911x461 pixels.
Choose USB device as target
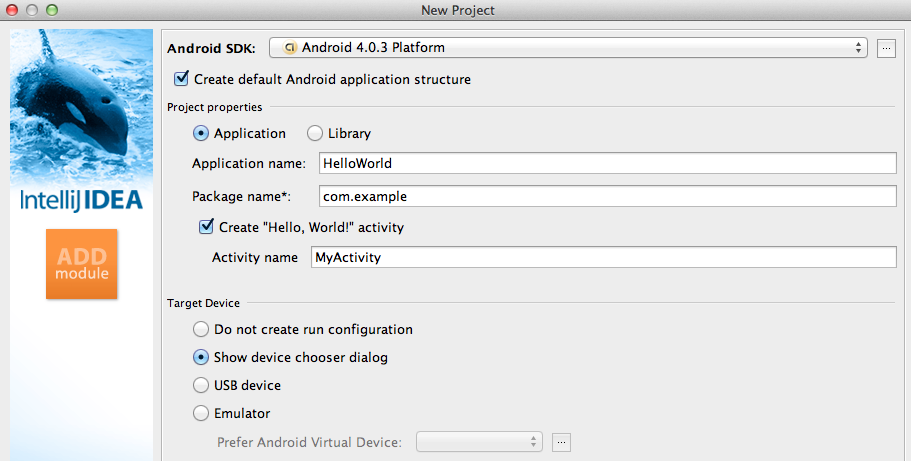[200, 385]
